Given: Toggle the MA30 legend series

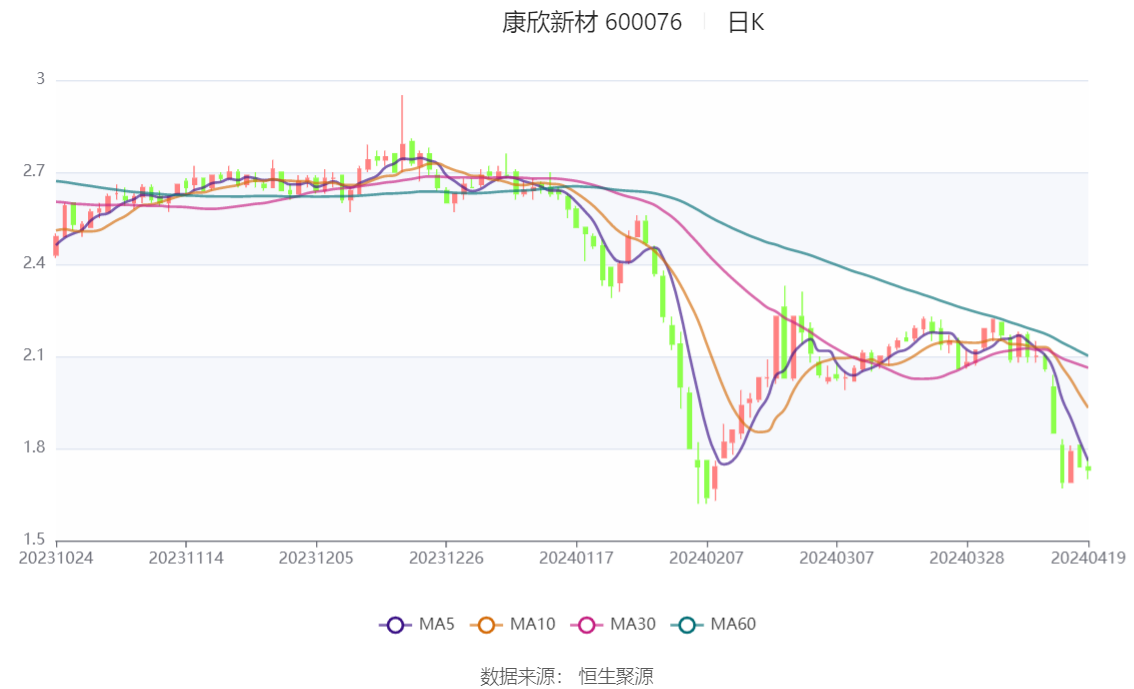Looking at the screenshot, I should pos(613,625).
